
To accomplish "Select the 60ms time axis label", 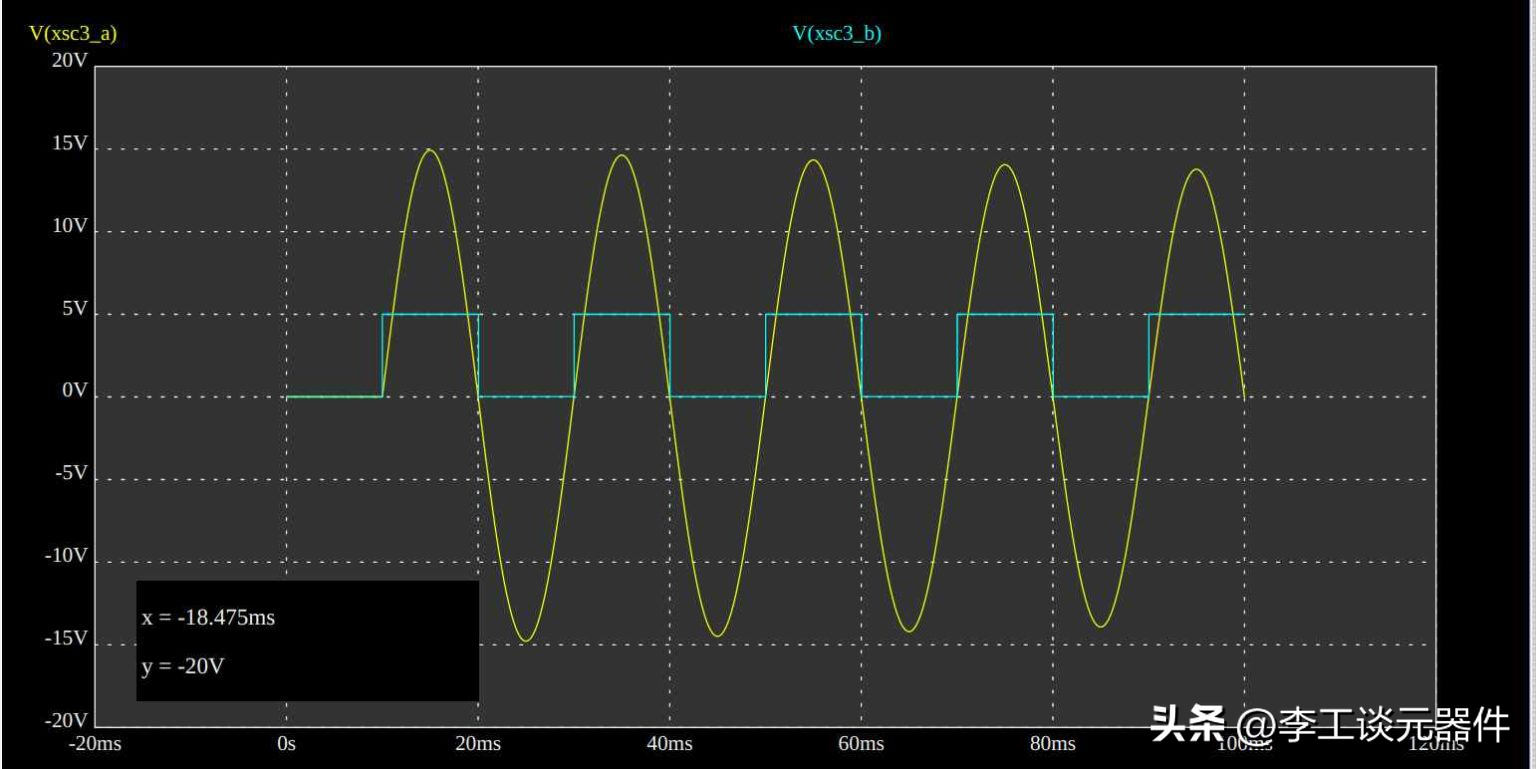I will 861,744.
